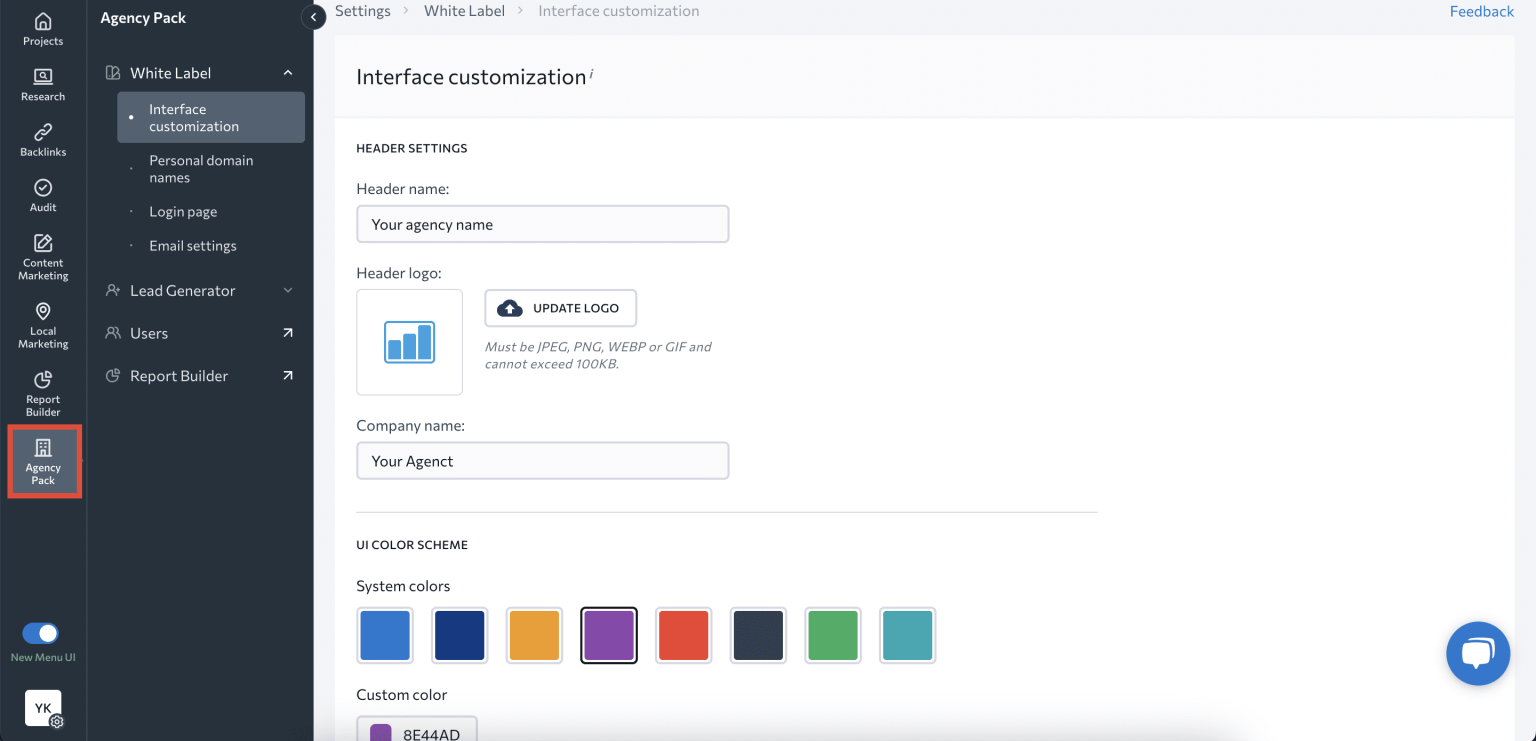Open the YK user profile avatar
The height and width of the screenshot is (741, 1536).
43,708
